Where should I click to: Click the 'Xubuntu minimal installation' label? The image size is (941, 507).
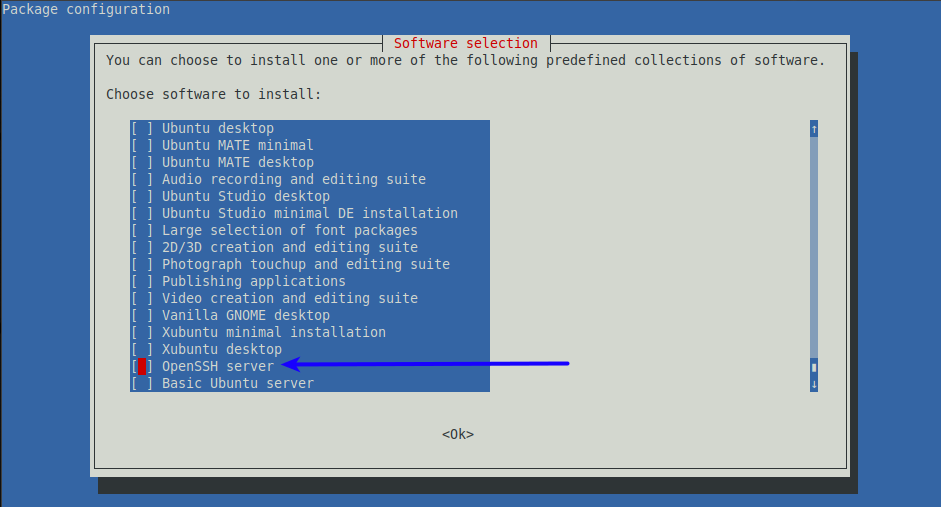[x=274, y=332]
